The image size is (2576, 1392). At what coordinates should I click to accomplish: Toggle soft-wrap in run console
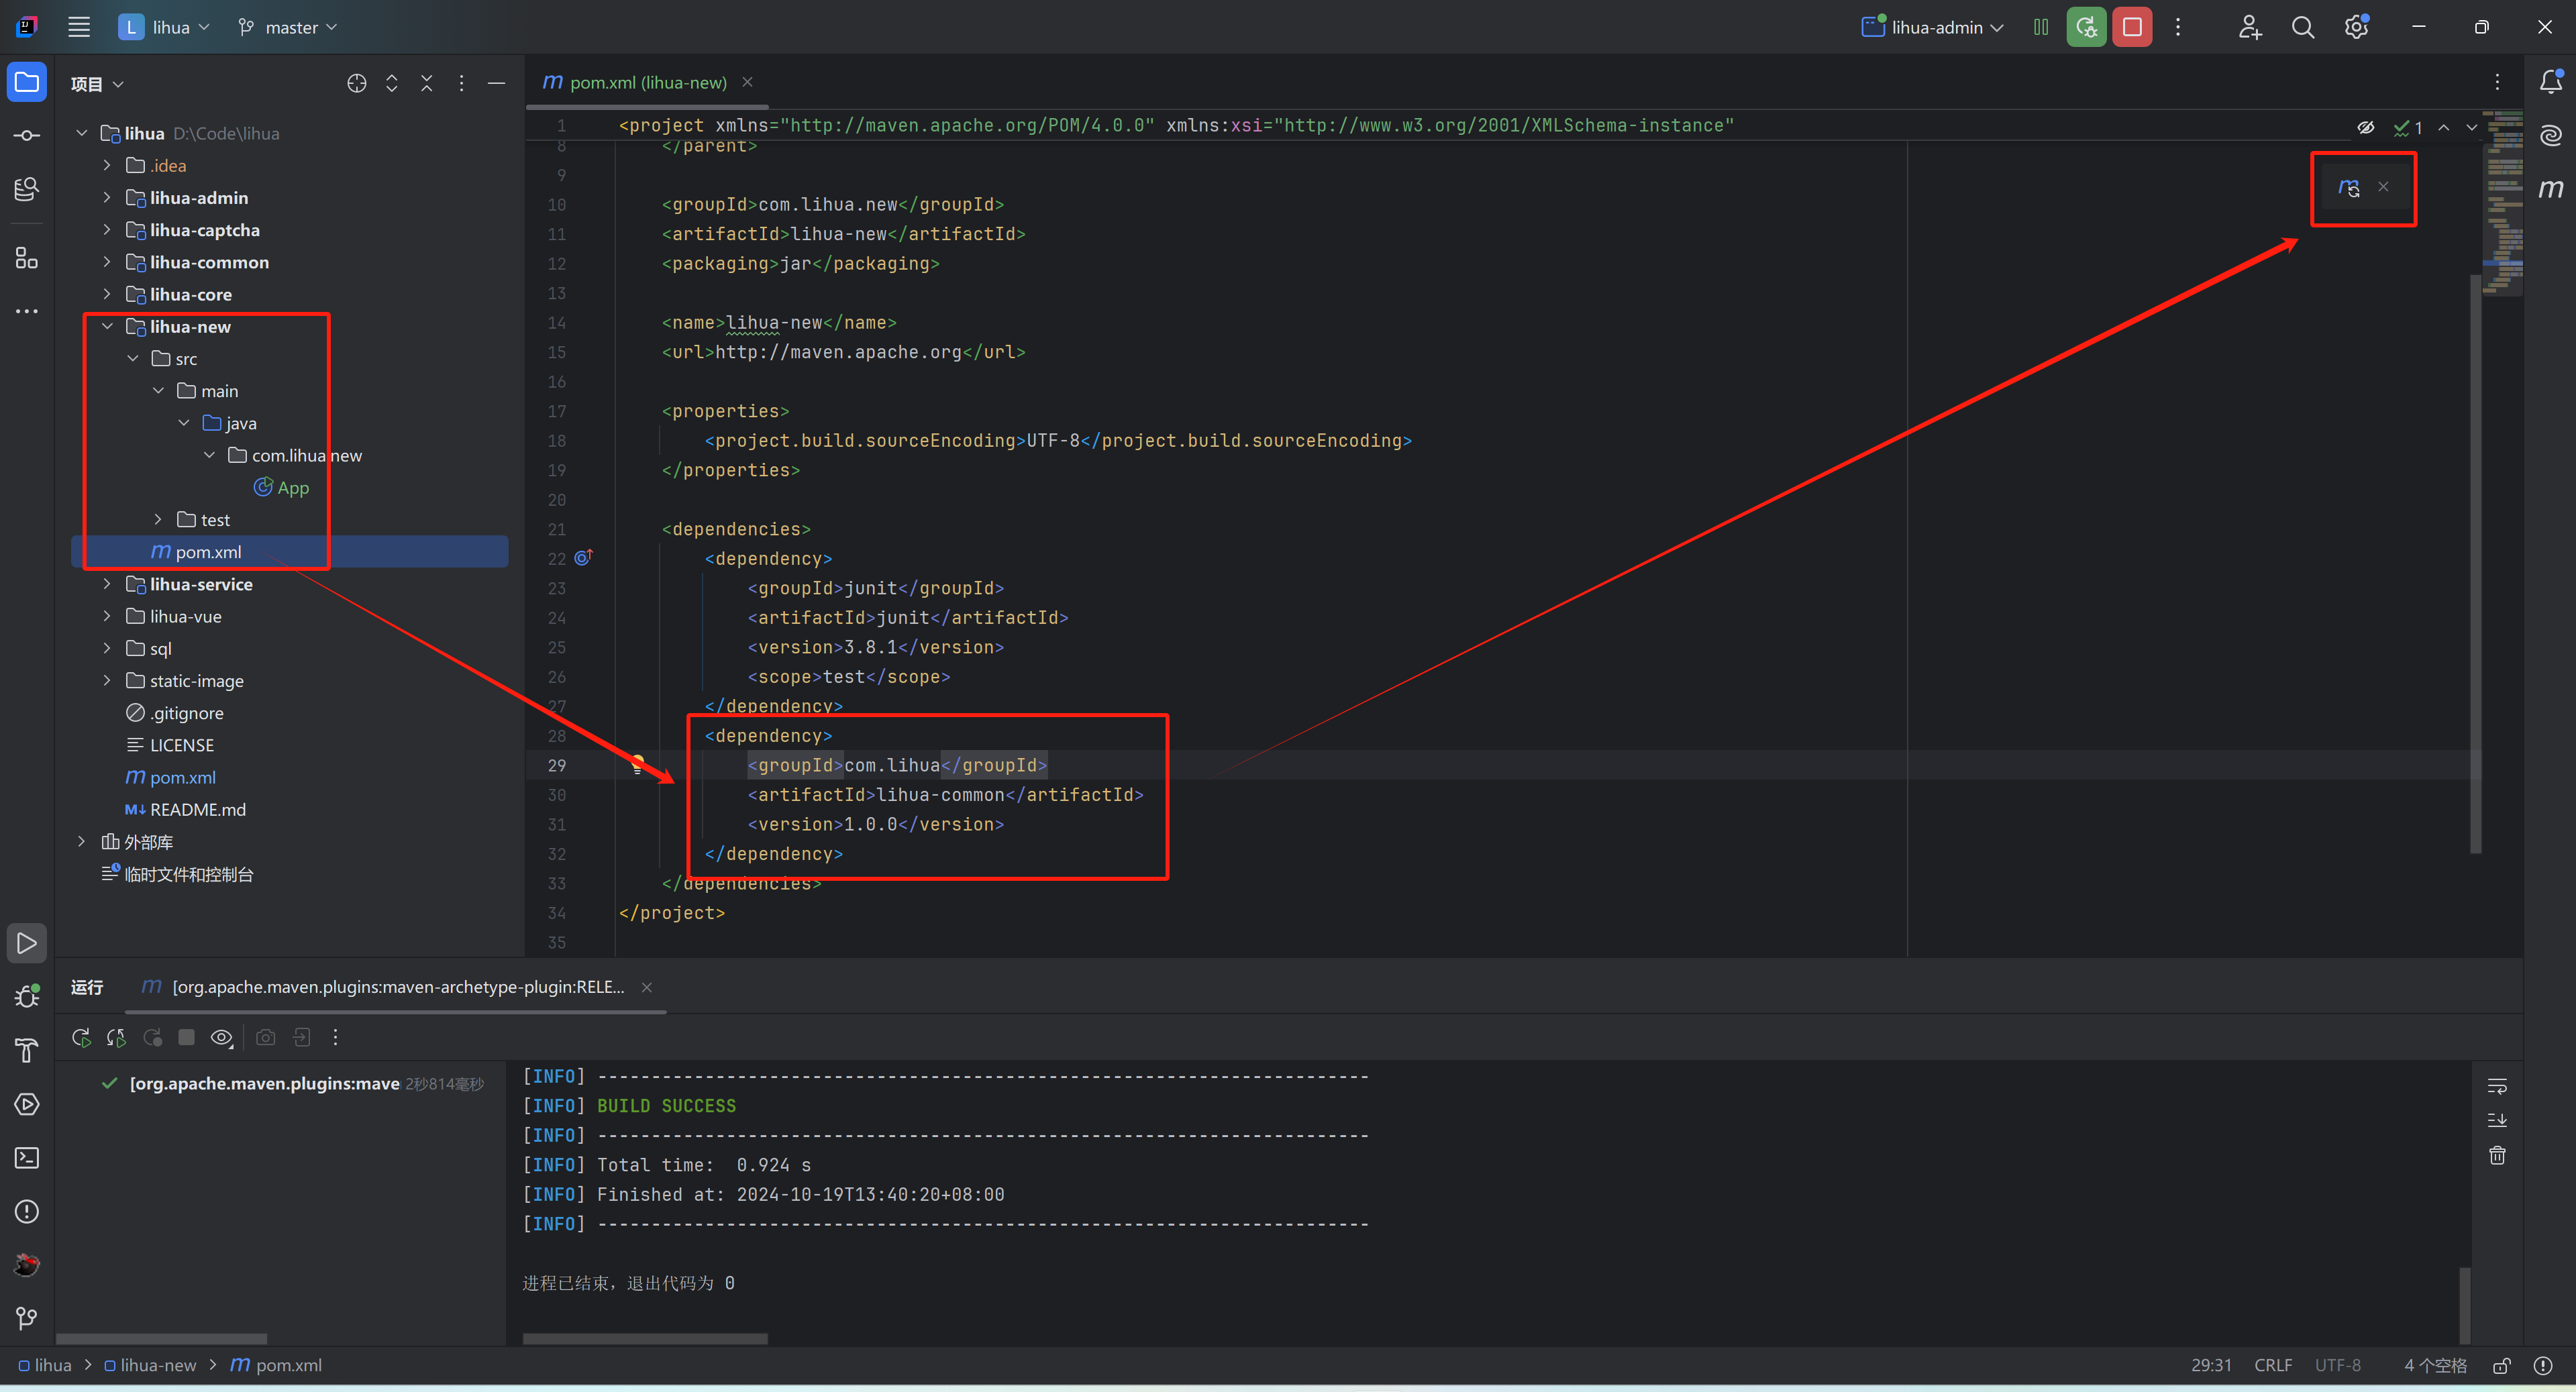coord(2496,1086)
